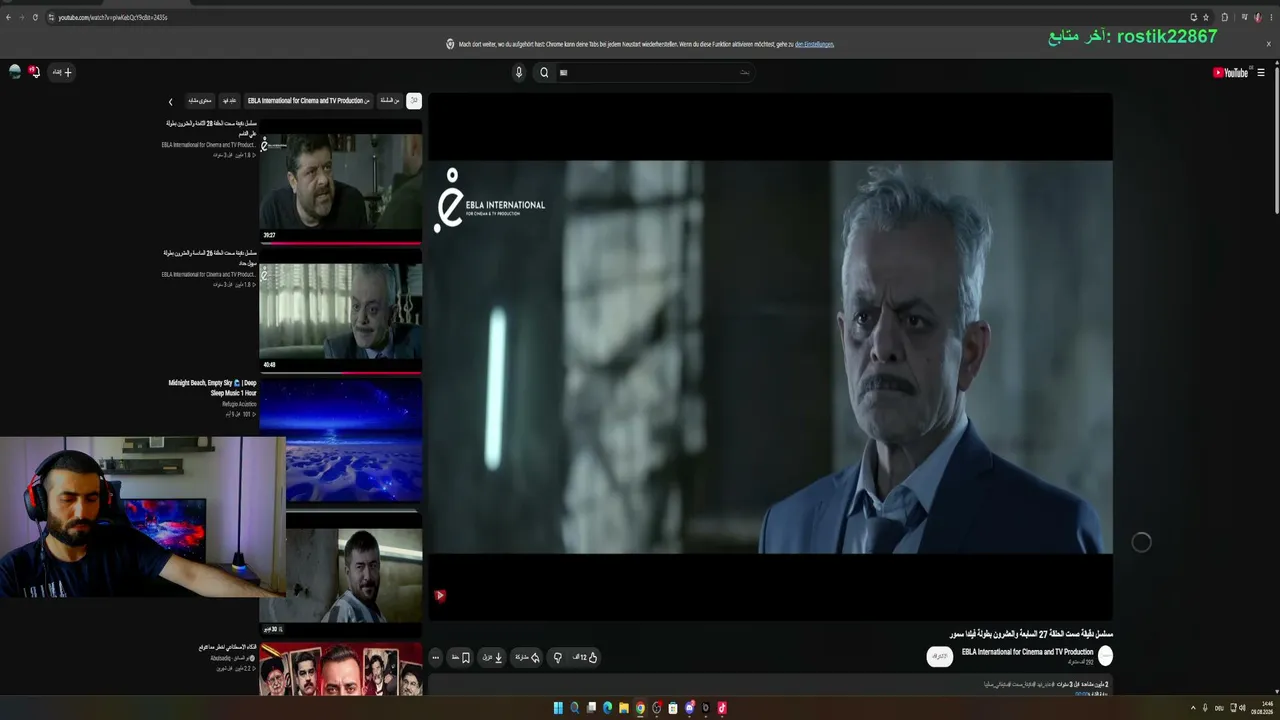Open the red collage thumbnail at the list bottom

[341, 669]
